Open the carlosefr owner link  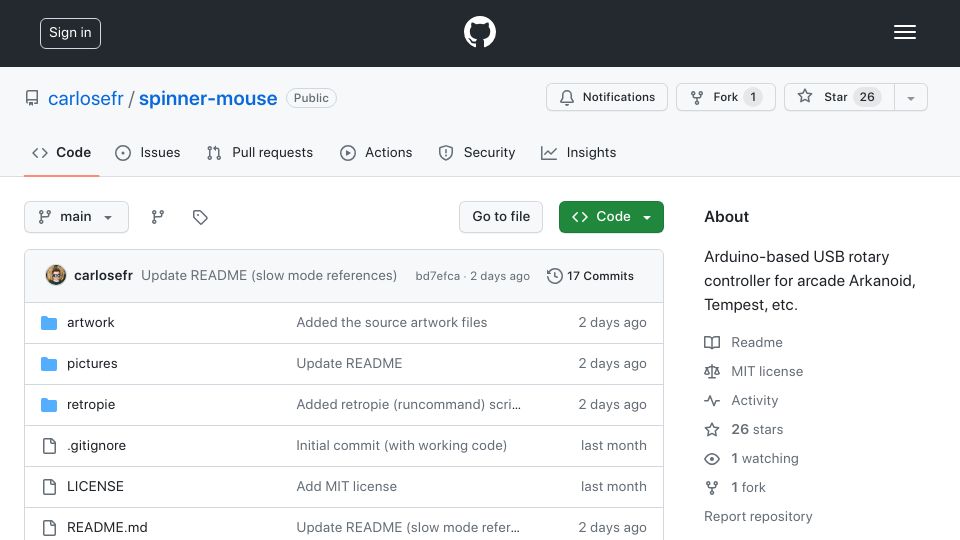[86, 98]
